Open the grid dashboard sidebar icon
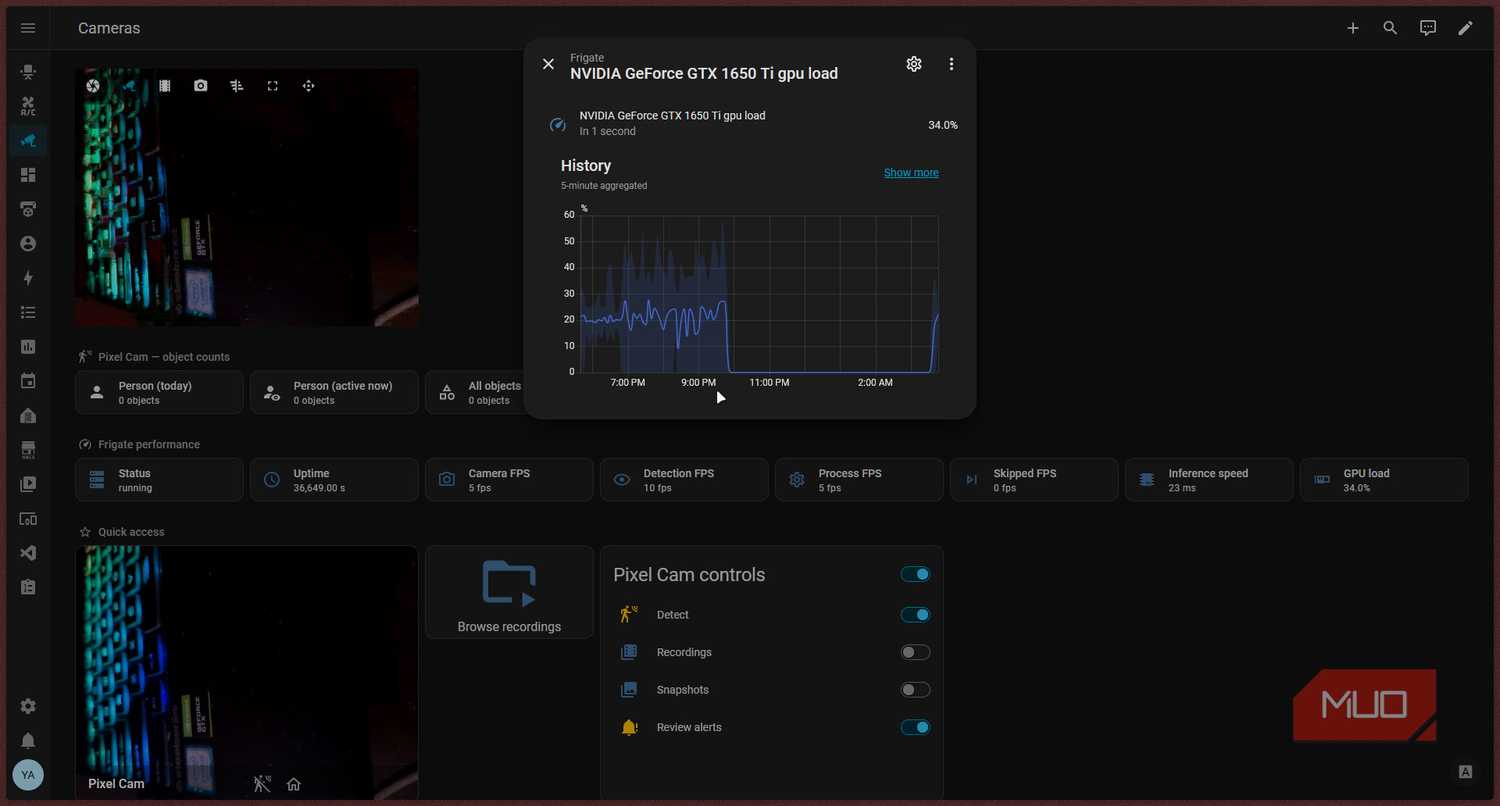 pos(28,175)
